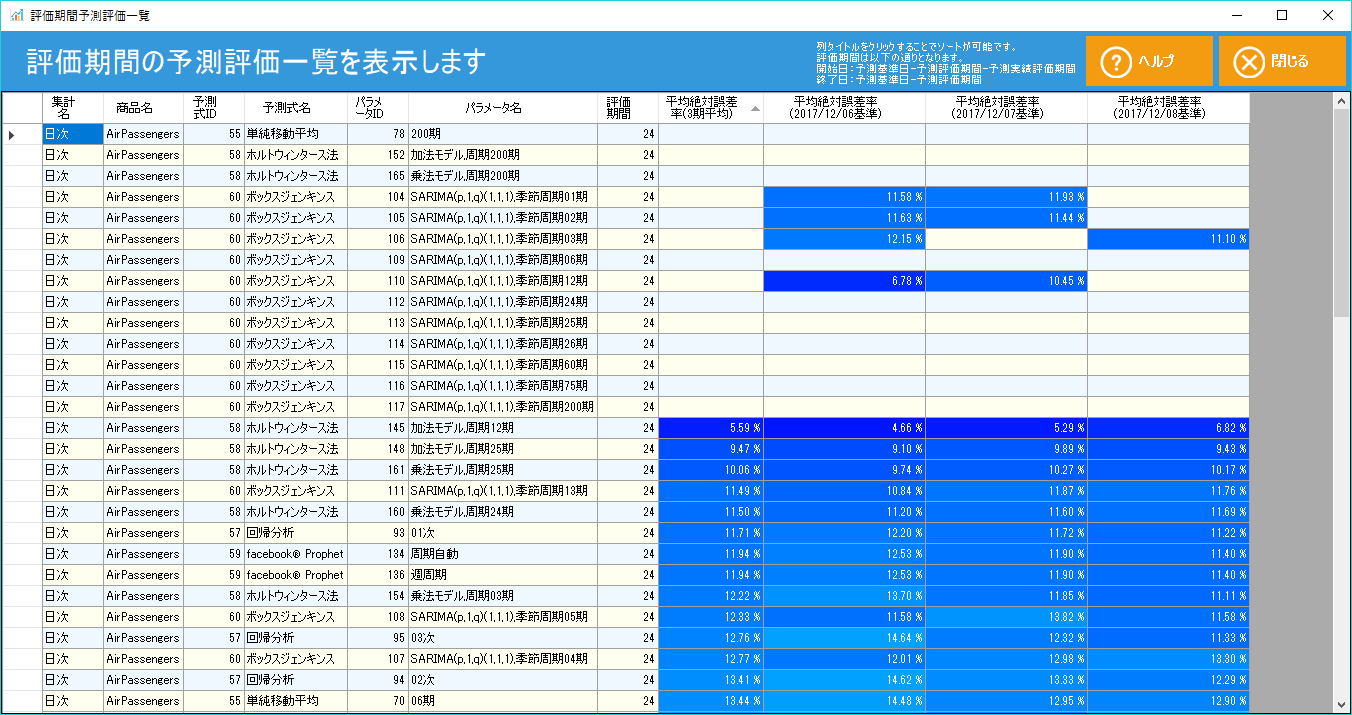Select the 13.70 % error cell
Screen dimensions: 1352x715
click(844, 596)
